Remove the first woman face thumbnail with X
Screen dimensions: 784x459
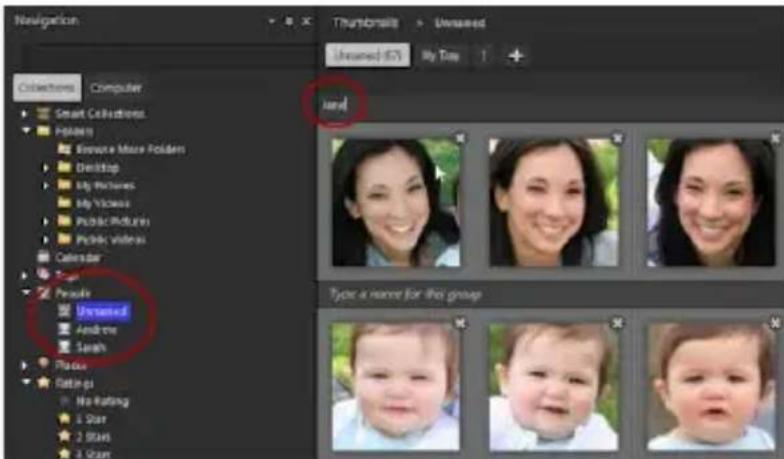coord(460,138)
